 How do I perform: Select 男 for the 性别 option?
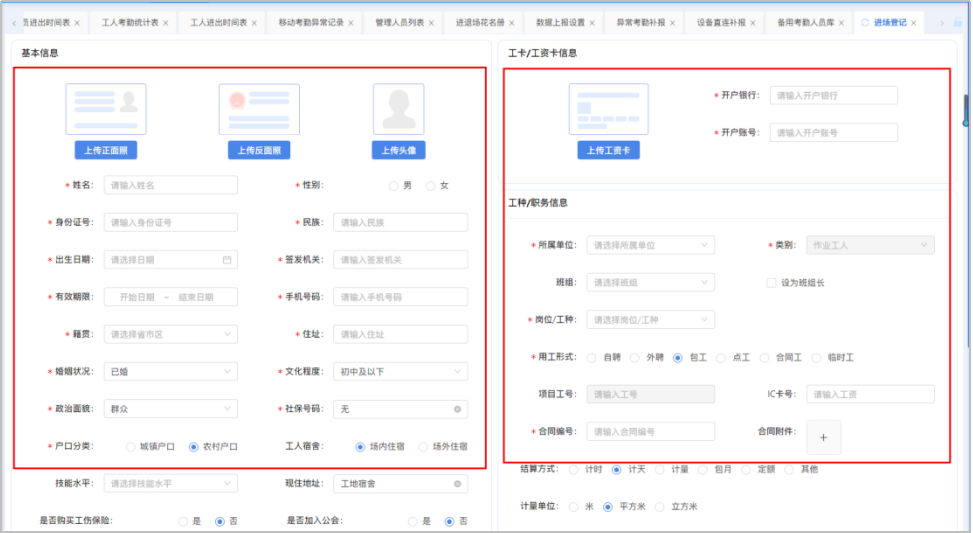coord(393,186)
